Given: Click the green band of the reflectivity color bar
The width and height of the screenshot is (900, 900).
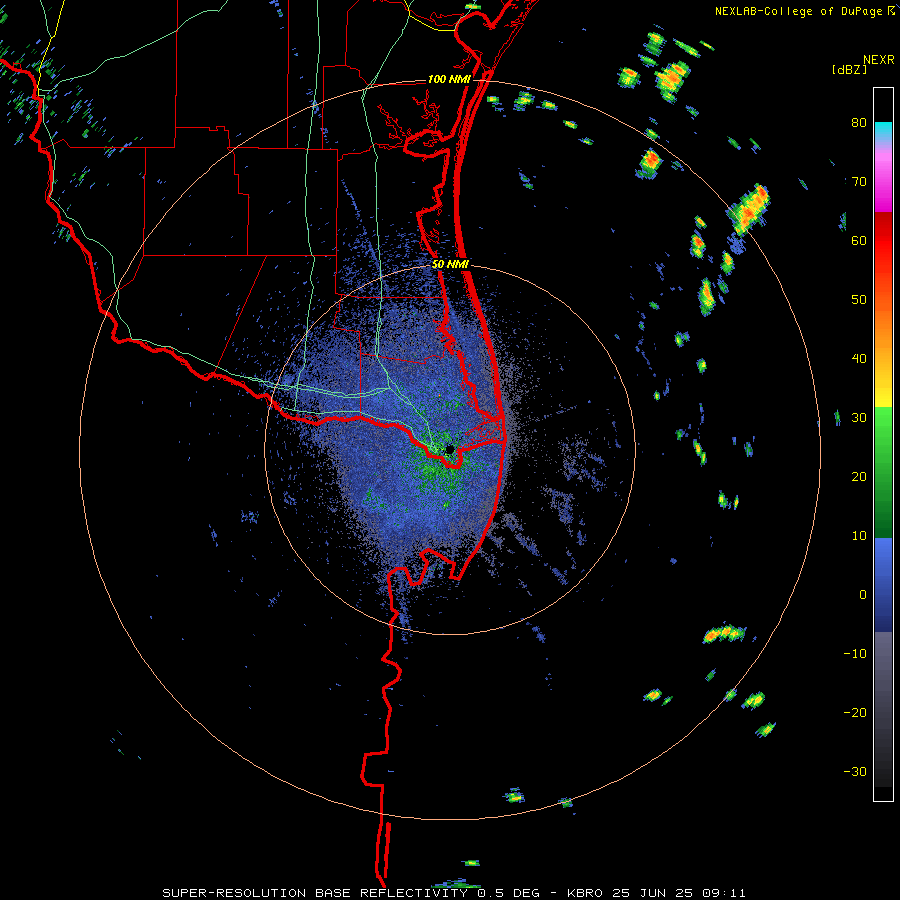Looking at the screenshot, I should point(883,472).
